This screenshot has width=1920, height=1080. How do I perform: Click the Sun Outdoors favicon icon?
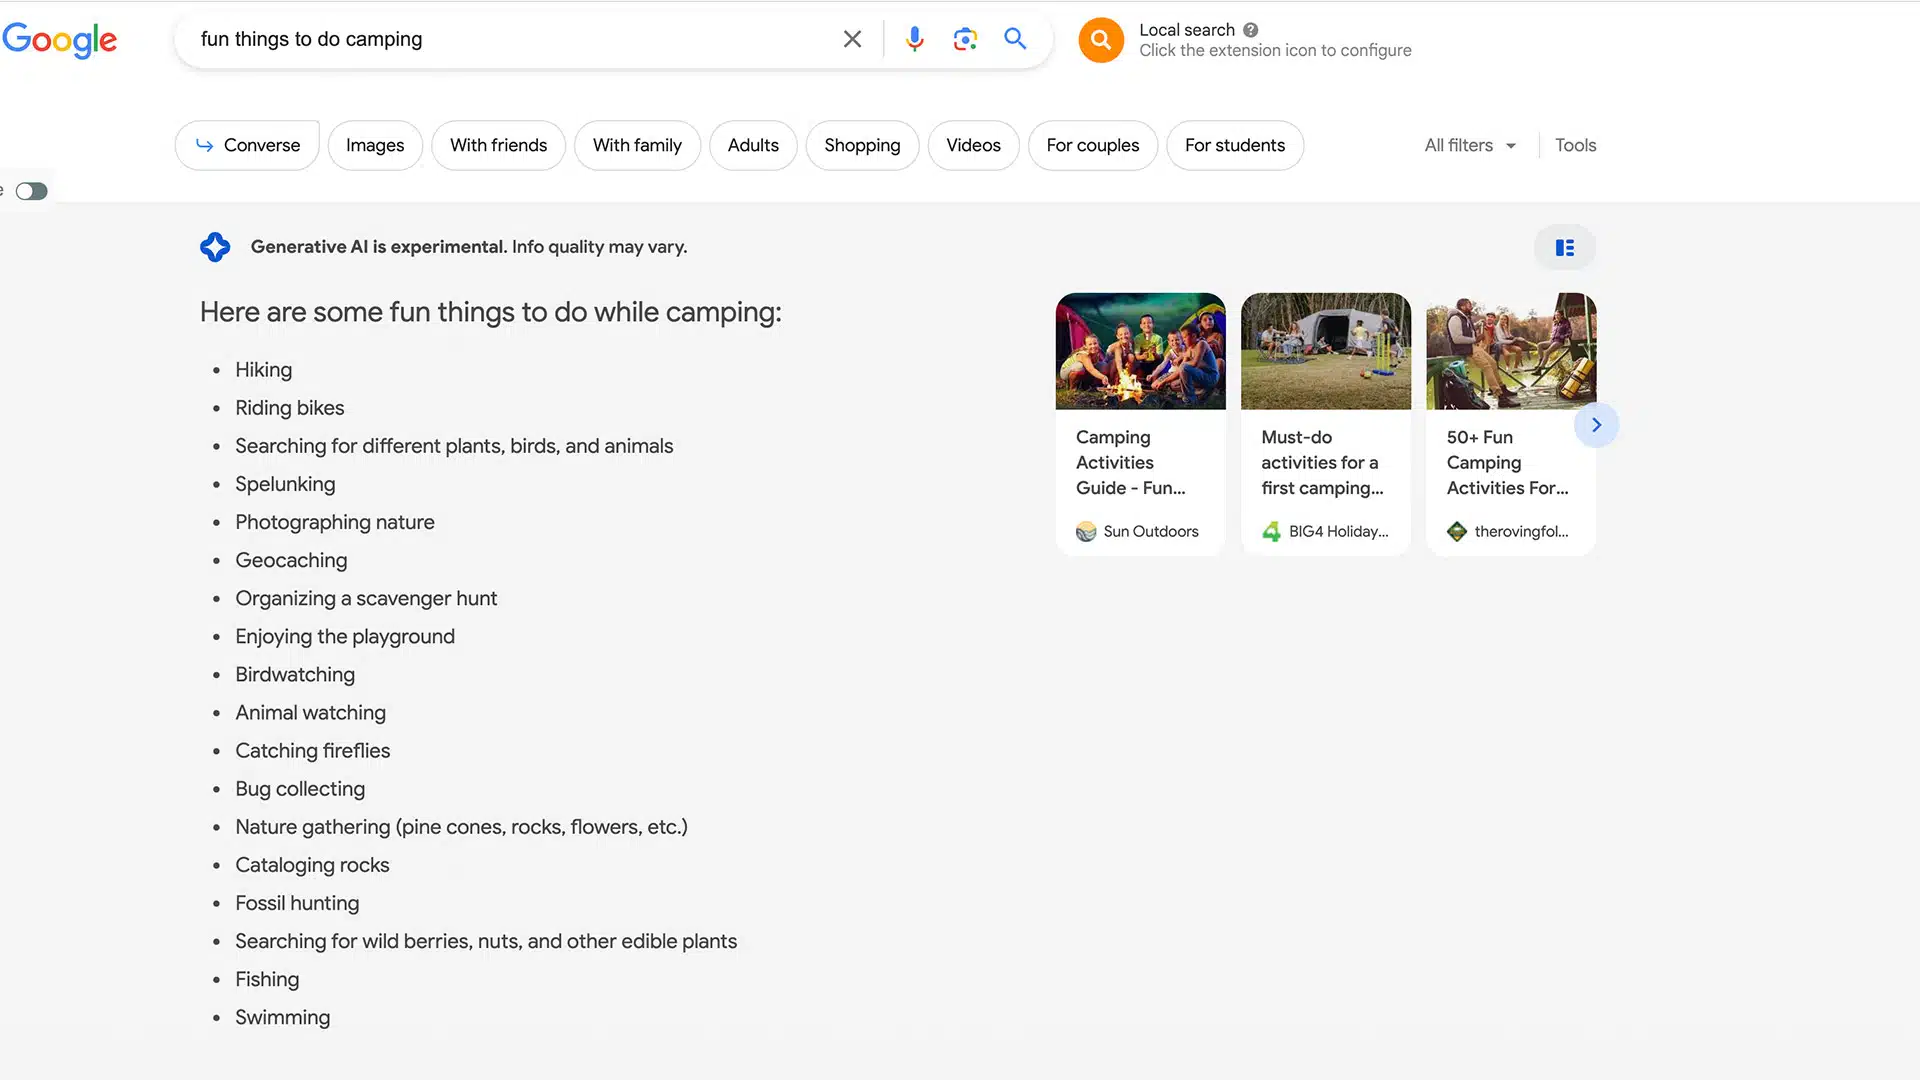click(x=1084, y=530)
